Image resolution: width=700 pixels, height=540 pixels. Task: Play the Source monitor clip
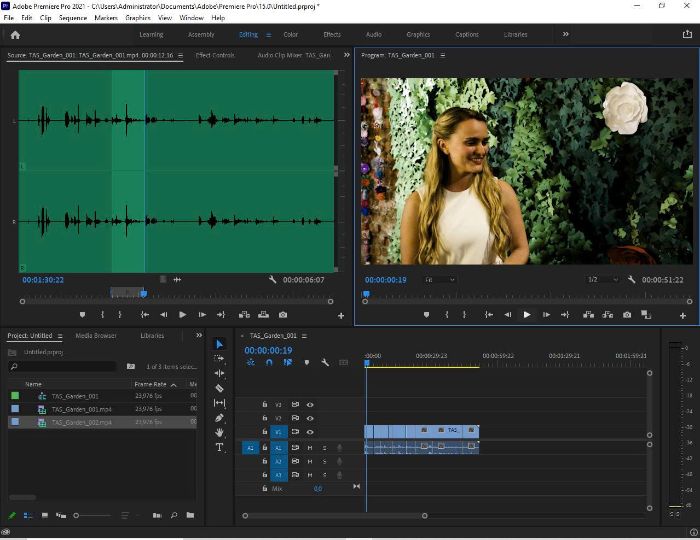point(183,315)
